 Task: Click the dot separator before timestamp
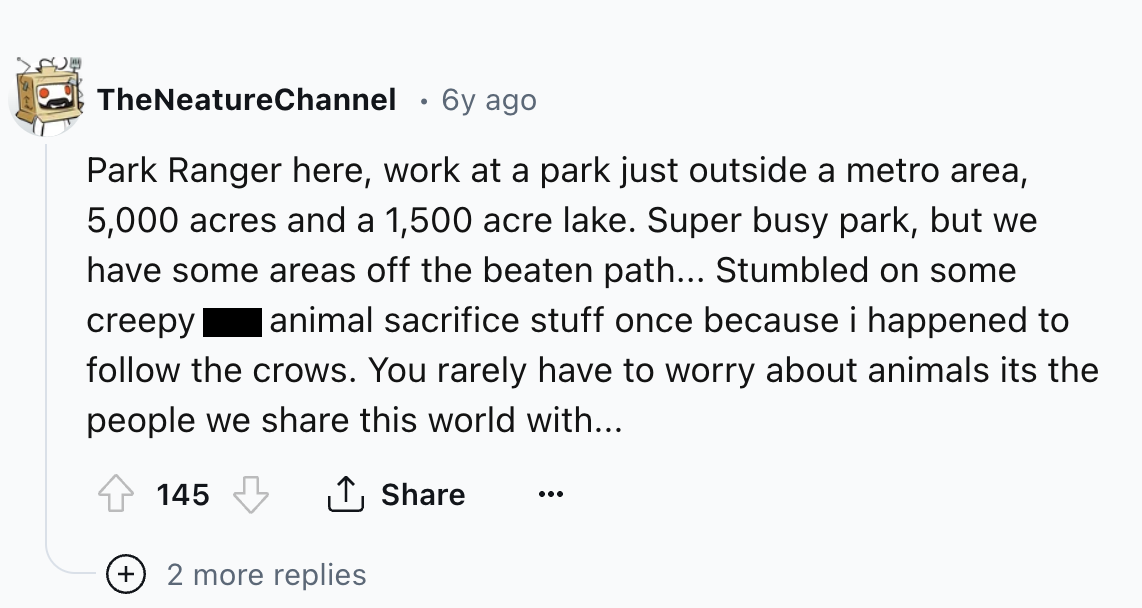coord(424,100)
